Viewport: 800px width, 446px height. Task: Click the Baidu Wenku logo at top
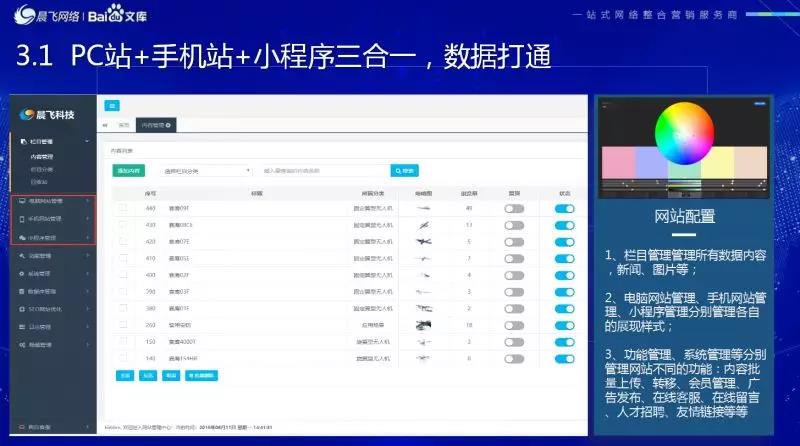[x=119, y=17]
